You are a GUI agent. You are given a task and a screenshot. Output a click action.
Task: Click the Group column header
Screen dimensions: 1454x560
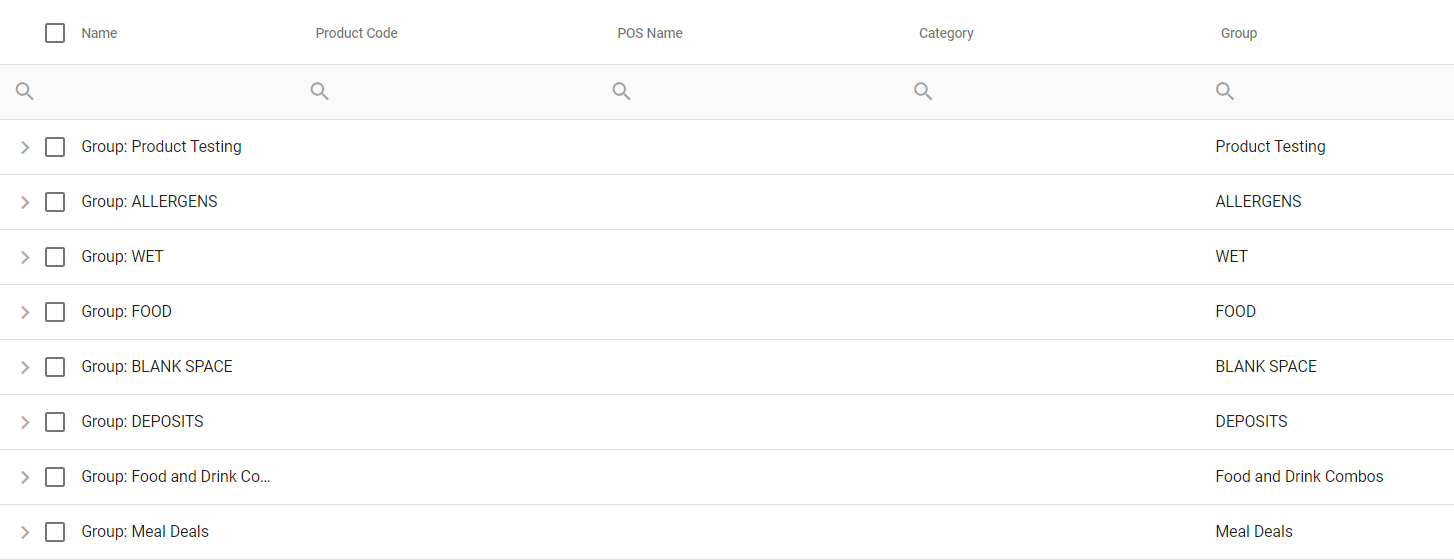pyautogui.click(x=1238, y=33)
